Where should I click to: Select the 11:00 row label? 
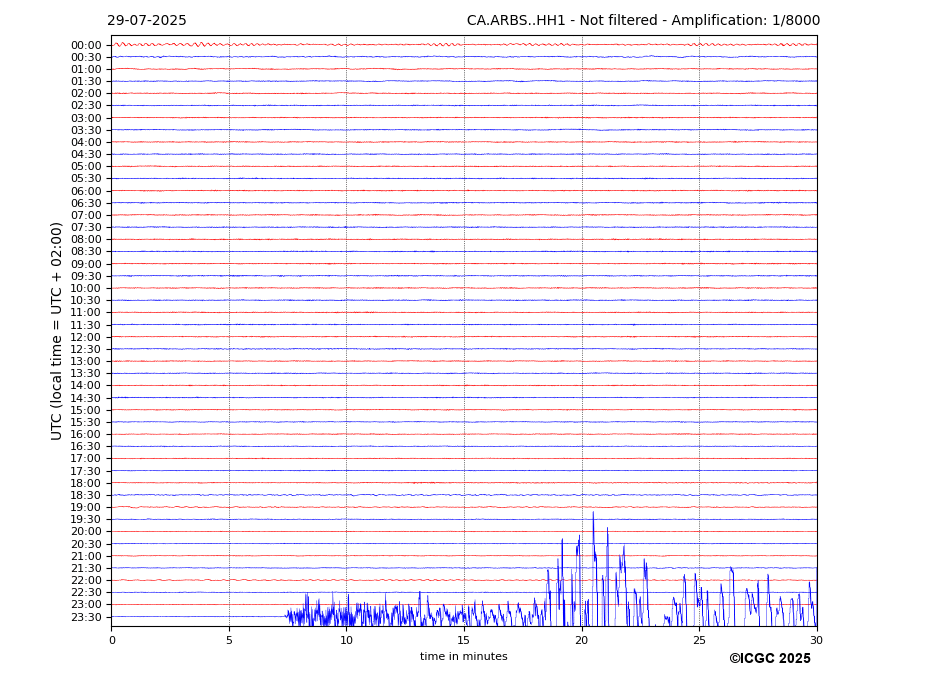click(x=86, y=313)
